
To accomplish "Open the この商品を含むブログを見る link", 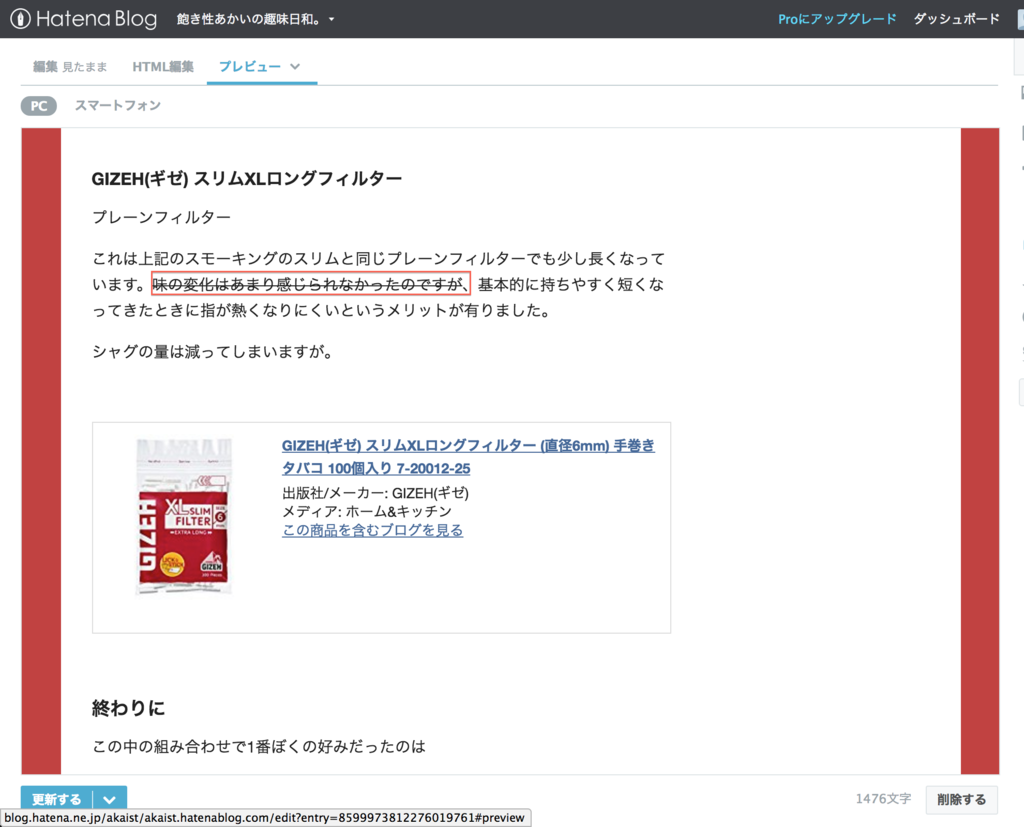I will click(x=372, y=530).
